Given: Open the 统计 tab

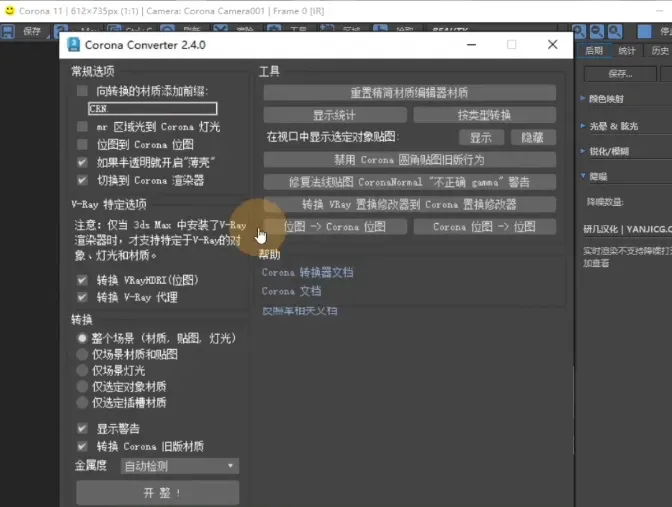Looking at the screenshot, I should (627, 51).
